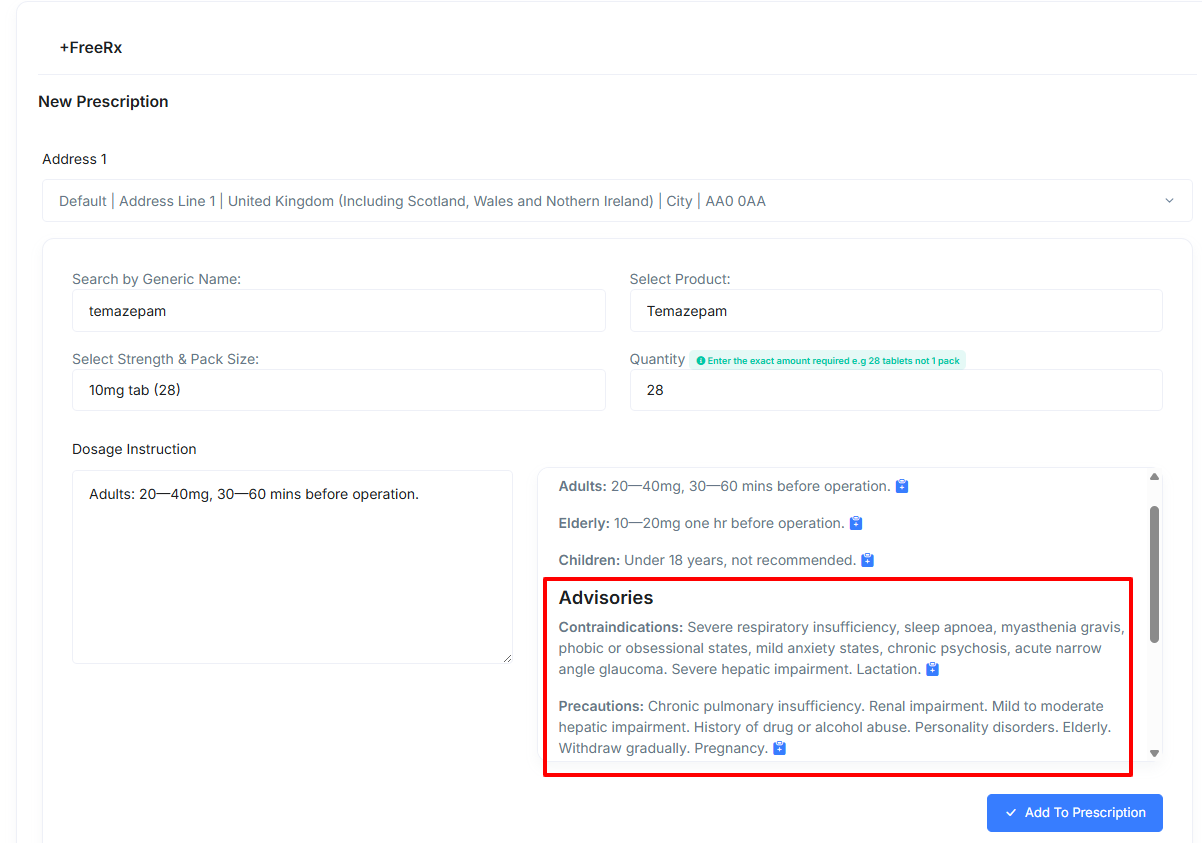Click the Quantity input field
This screenshot has width=1202, height=843.
click(896, 390)
